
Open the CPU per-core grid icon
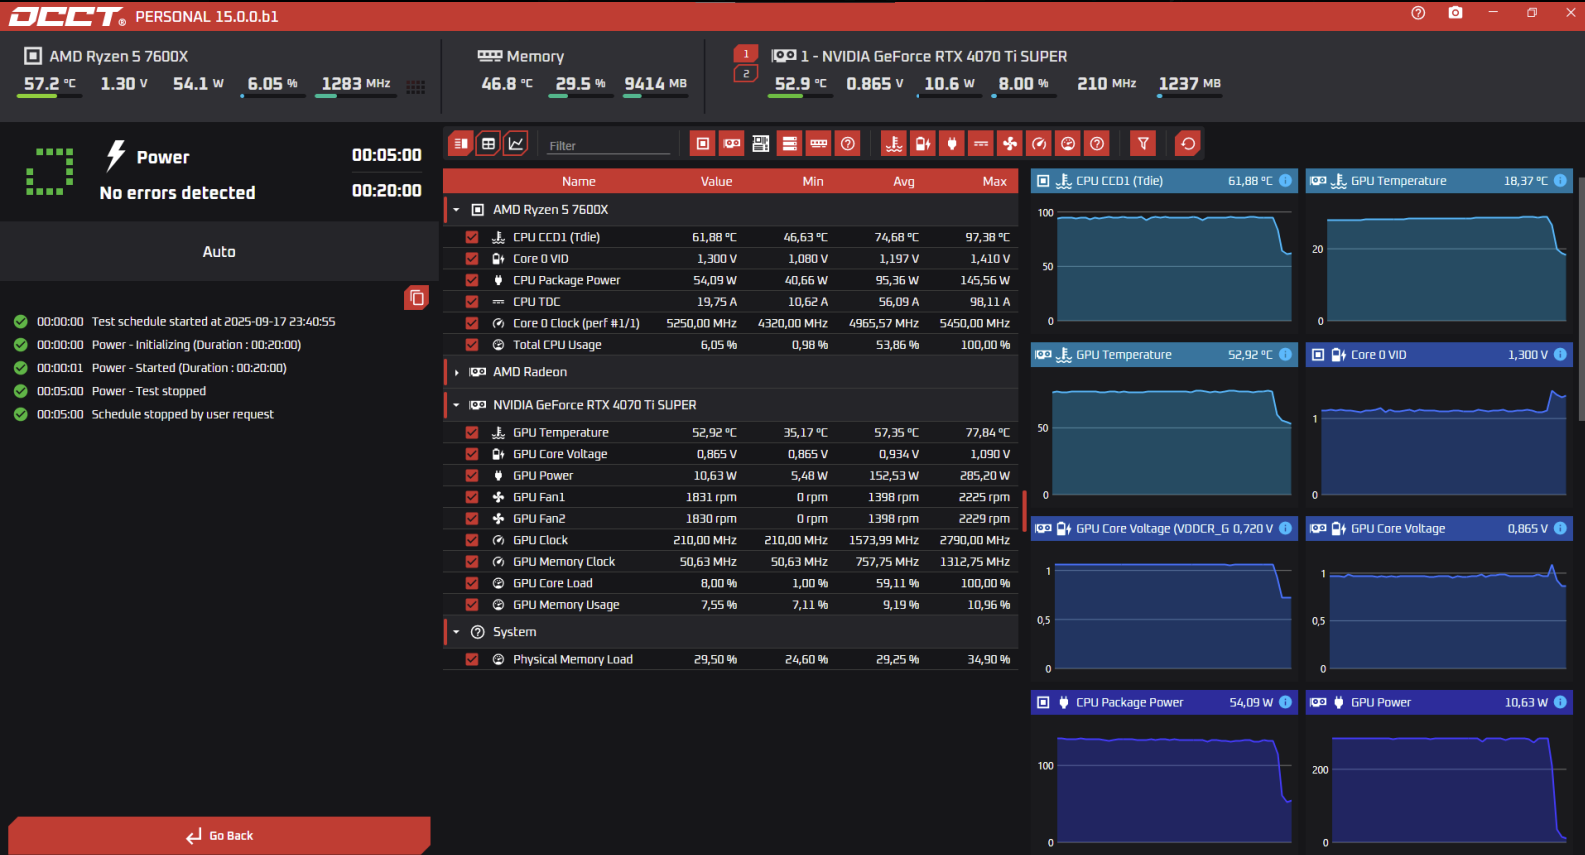(x=416, y=87)
